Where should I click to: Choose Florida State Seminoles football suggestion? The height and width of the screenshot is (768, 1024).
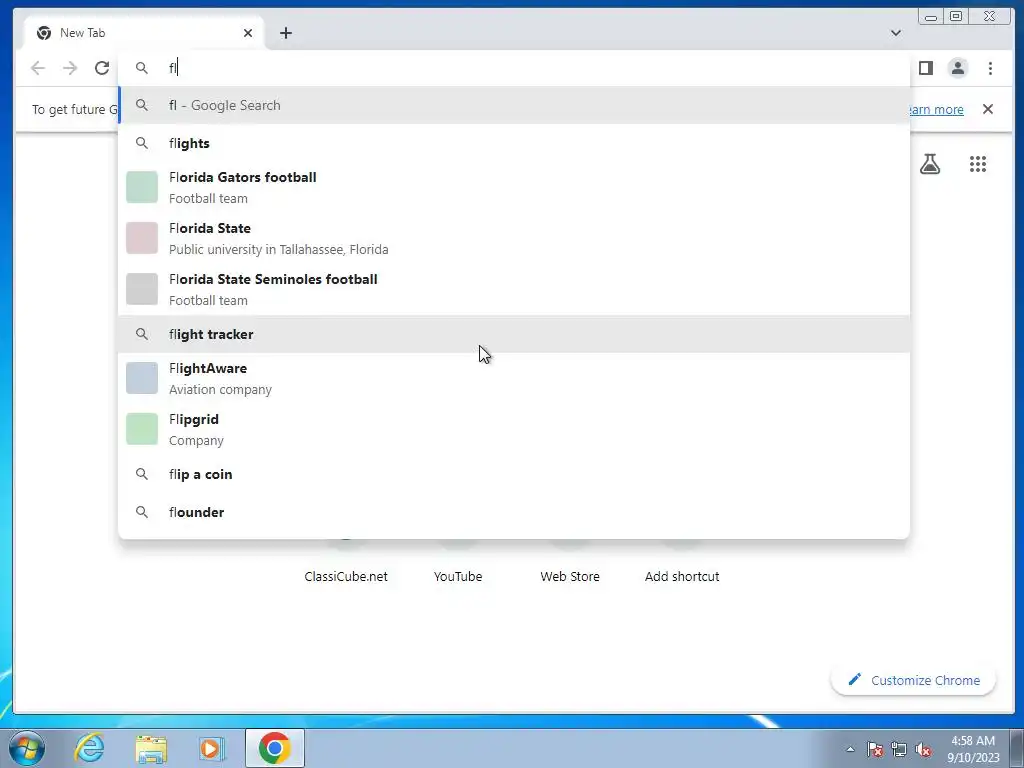514,289
